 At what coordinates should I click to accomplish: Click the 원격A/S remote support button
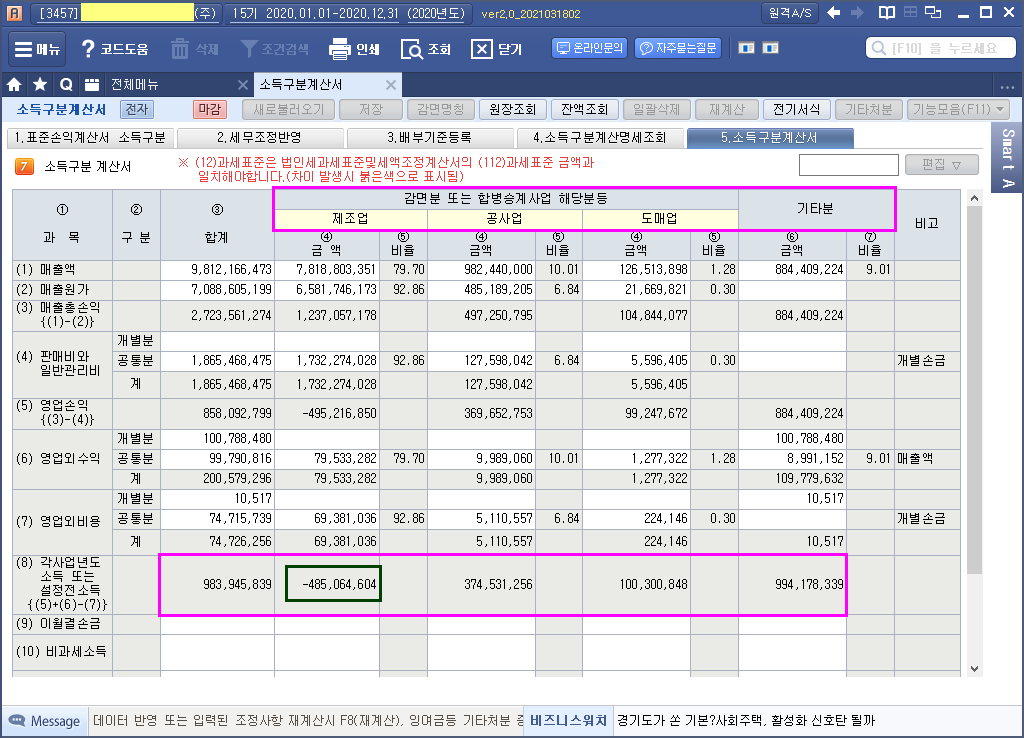pos(790,13)
